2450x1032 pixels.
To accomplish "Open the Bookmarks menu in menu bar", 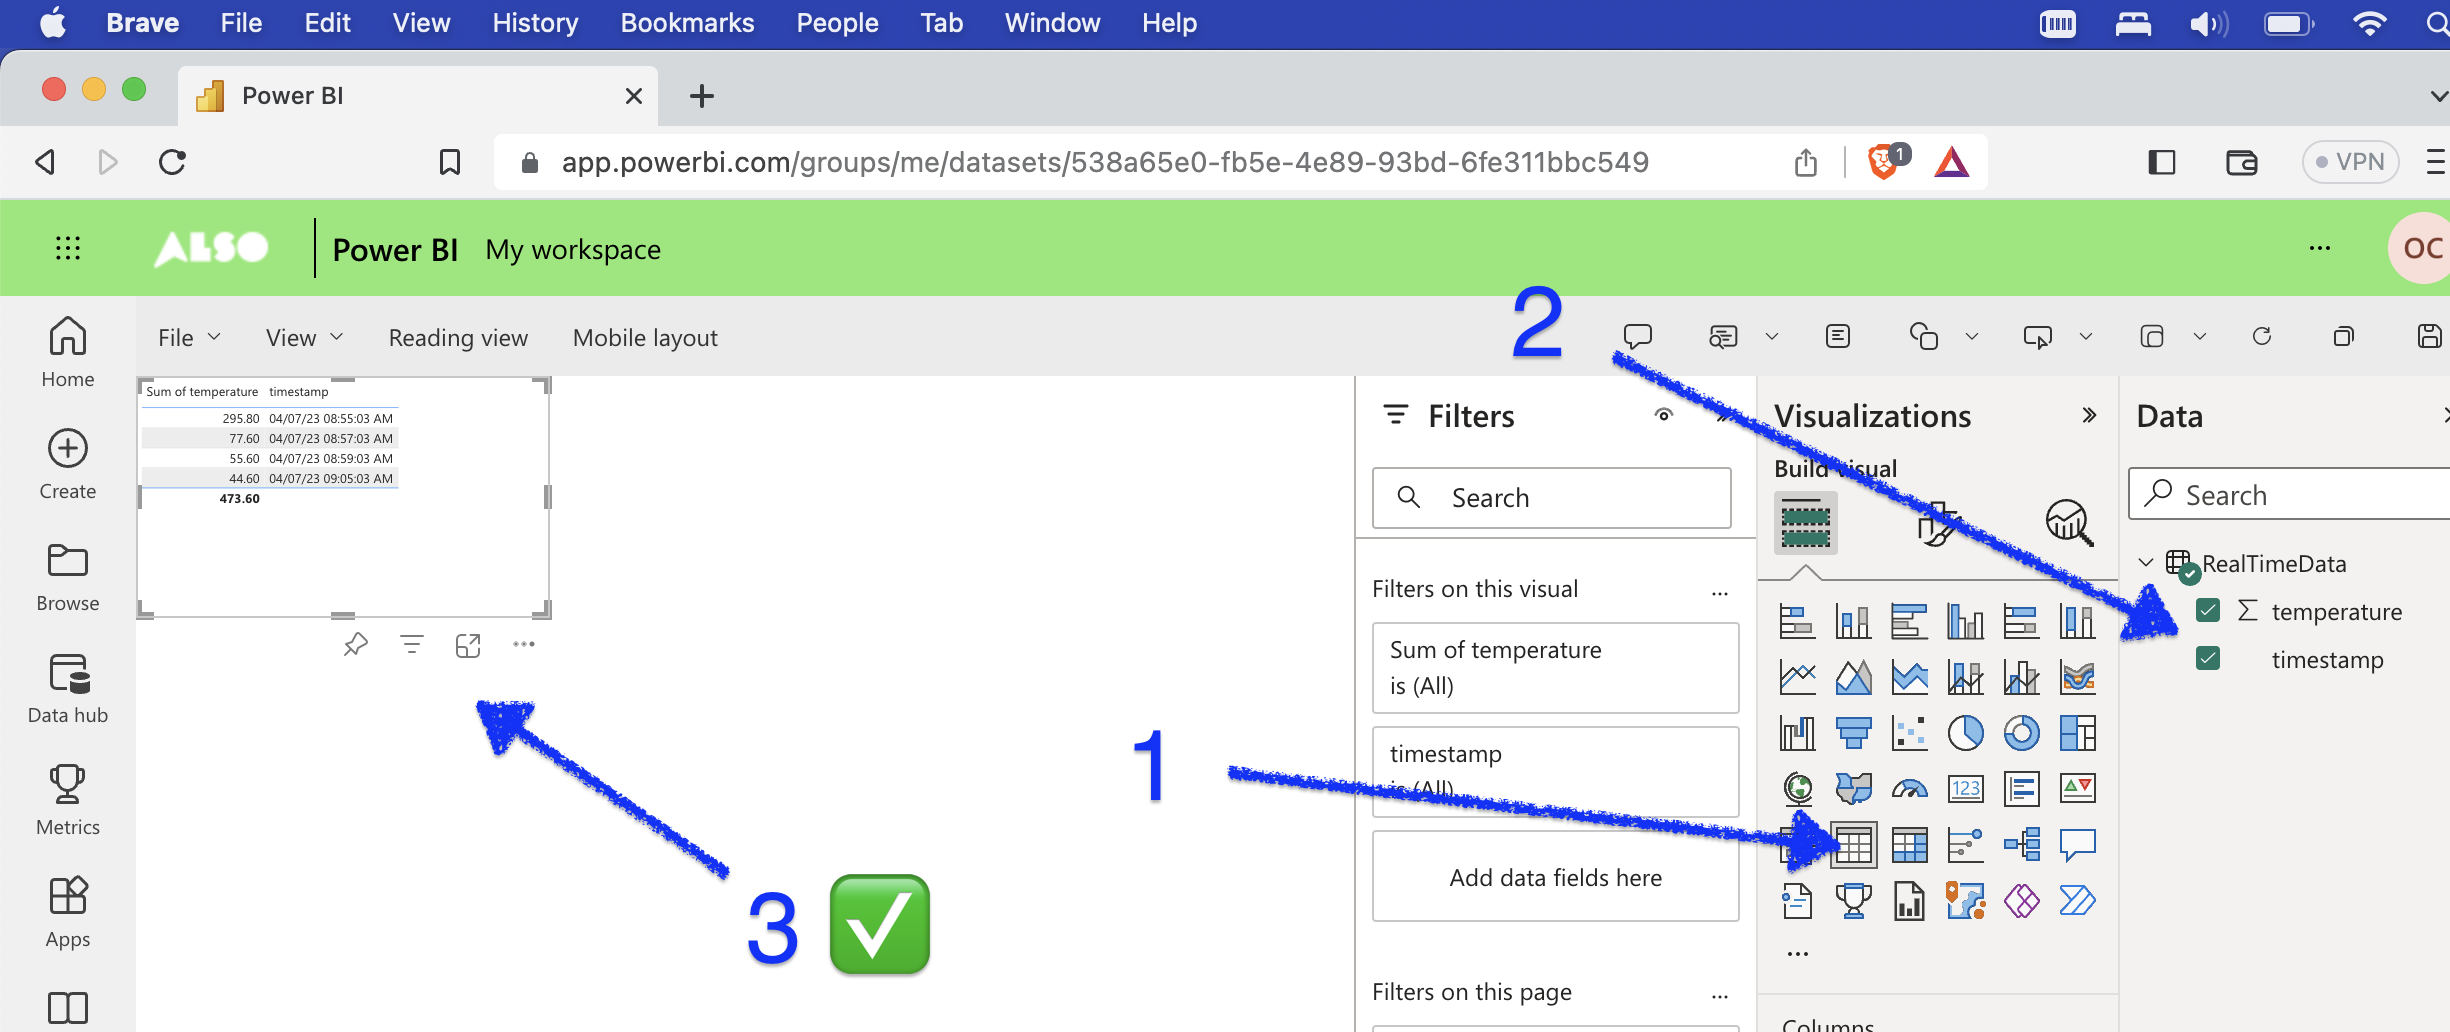I will [687, 23].
